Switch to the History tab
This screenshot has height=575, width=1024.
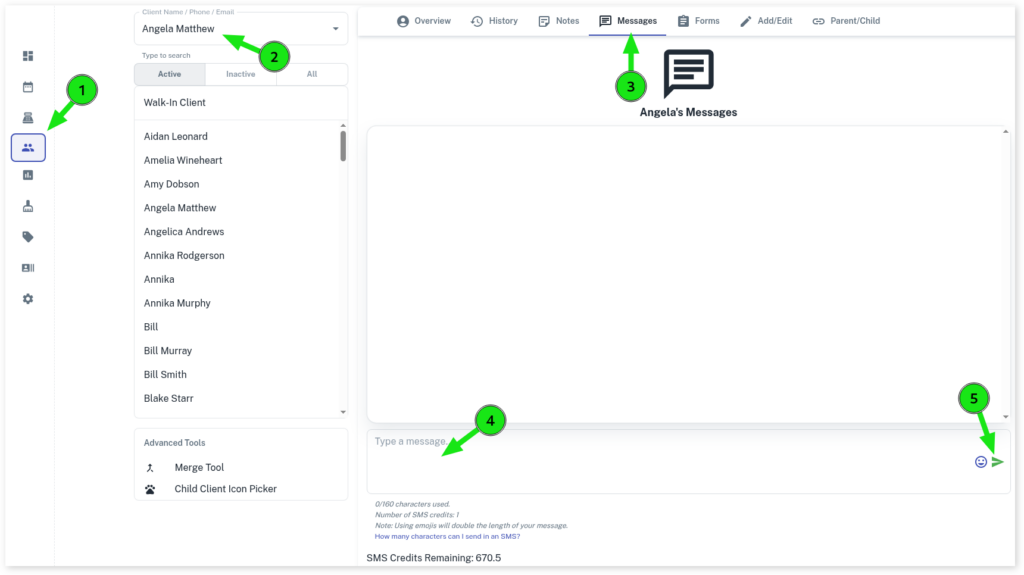pos(494,21)
